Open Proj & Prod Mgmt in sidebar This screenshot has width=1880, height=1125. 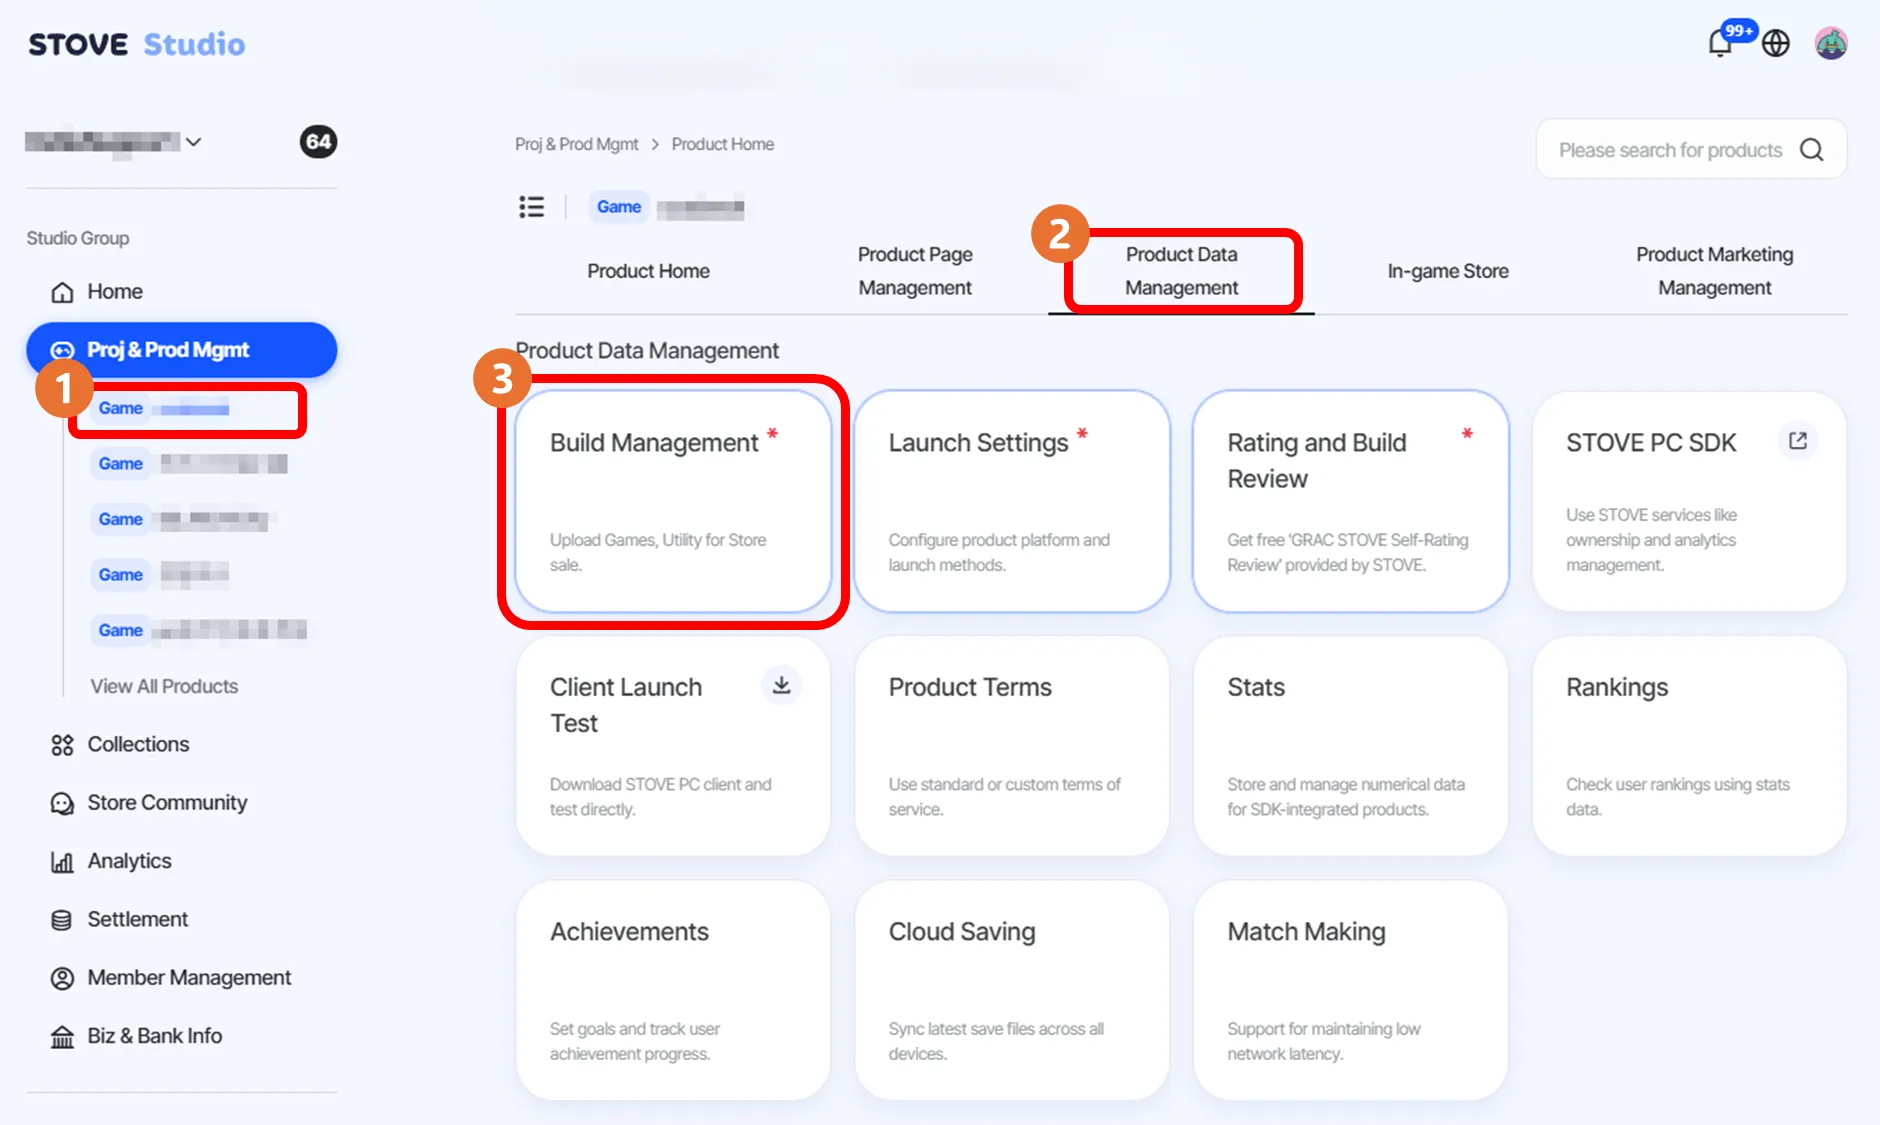click(182, 350)
